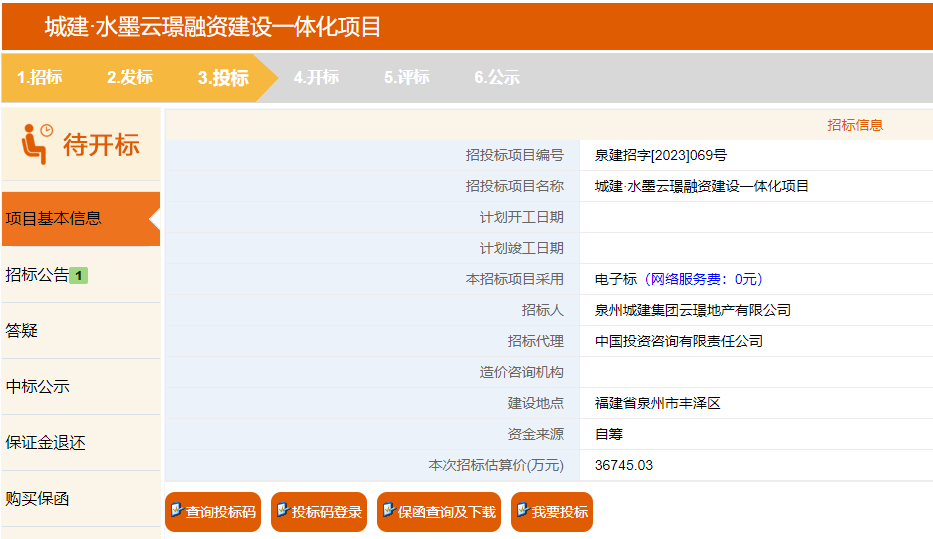The height and width of the screenshot is (539, 933).
Task: Click the document icon on 投标码登录
Action: point(282,510)
